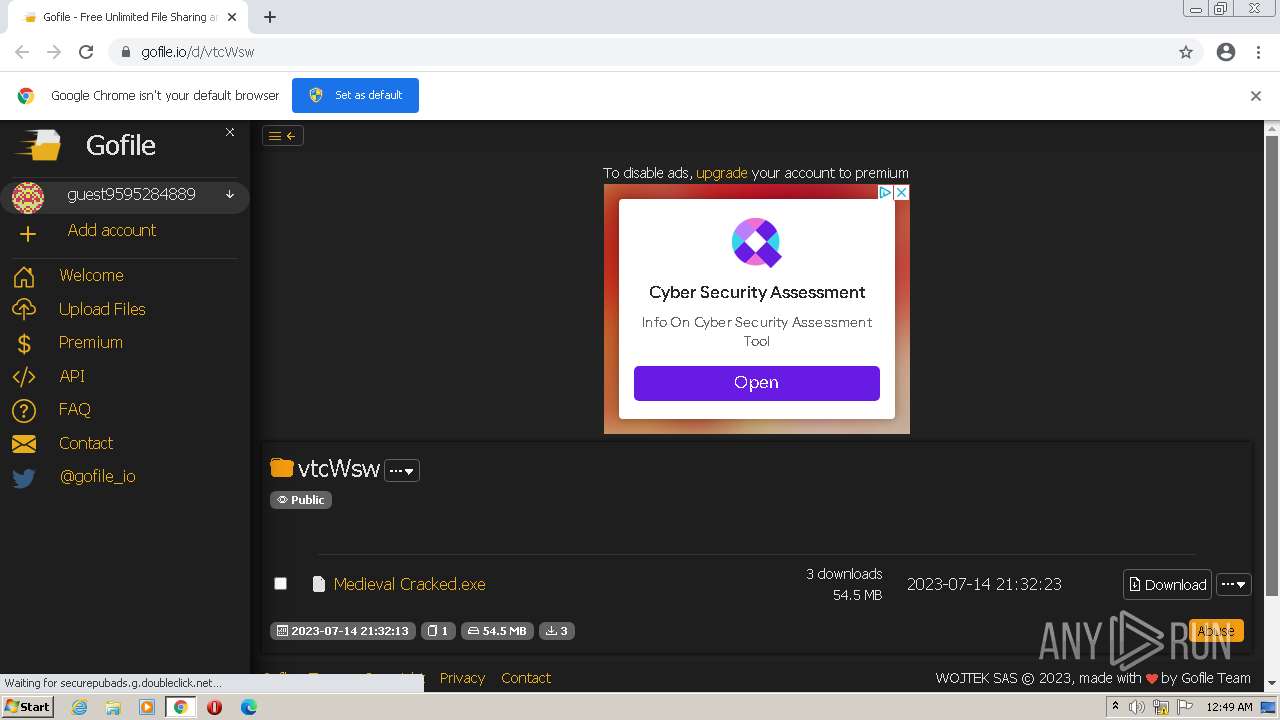1280x720 pixels.
Task: Click the Cyber Security Assessment ad title
Action: click(757, 293)
